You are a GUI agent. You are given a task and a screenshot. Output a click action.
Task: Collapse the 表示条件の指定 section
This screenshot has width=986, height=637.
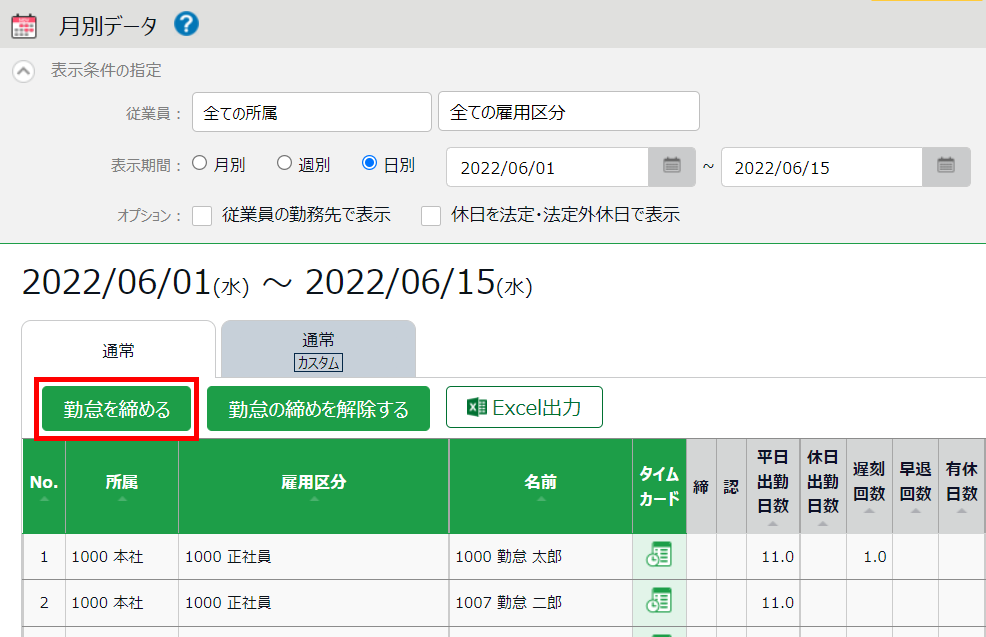[x=24, y=71]
